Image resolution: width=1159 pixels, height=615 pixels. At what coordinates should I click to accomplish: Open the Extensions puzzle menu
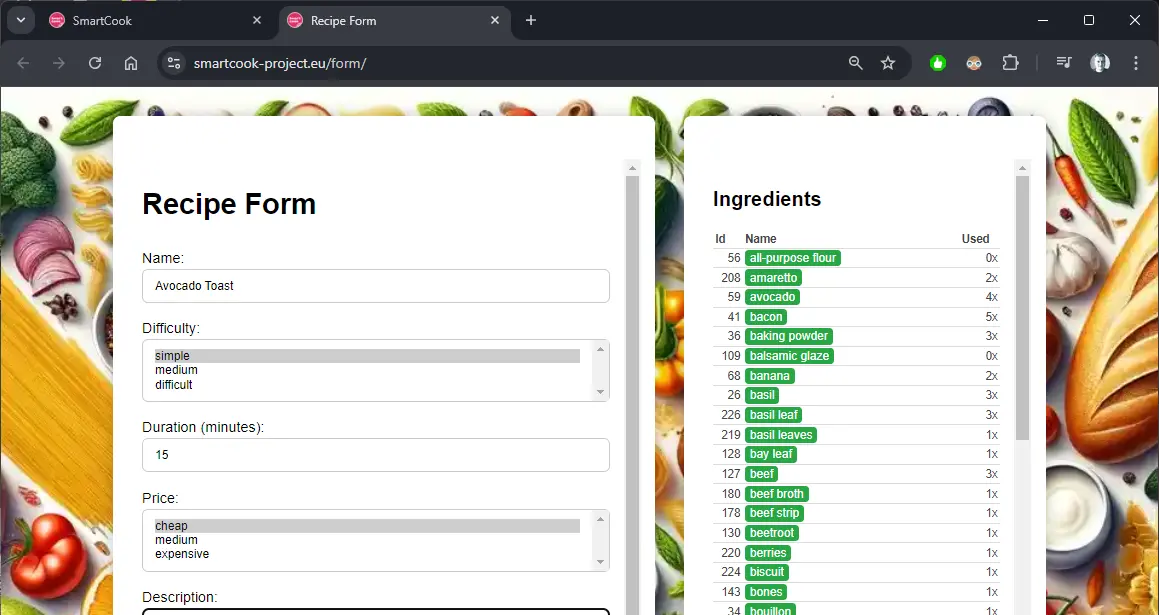(x=1010, y=63)
